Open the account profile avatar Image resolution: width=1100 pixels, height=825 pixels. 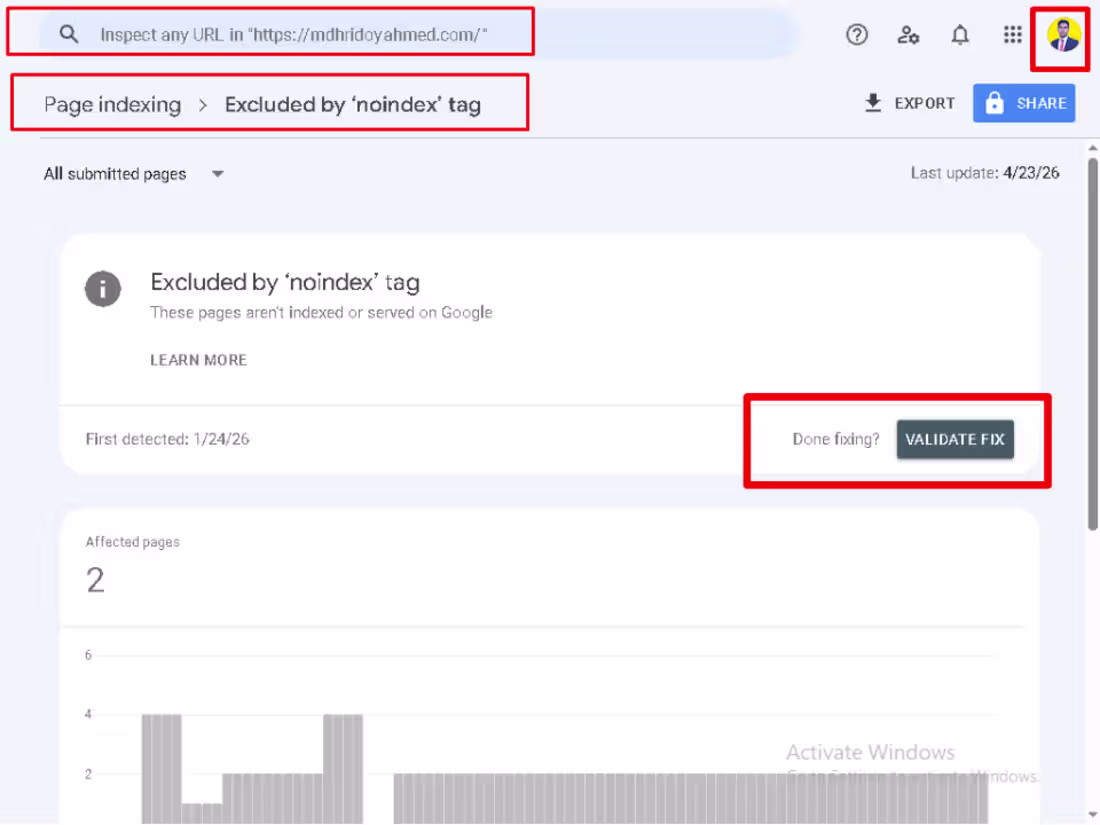point(1064,34)
